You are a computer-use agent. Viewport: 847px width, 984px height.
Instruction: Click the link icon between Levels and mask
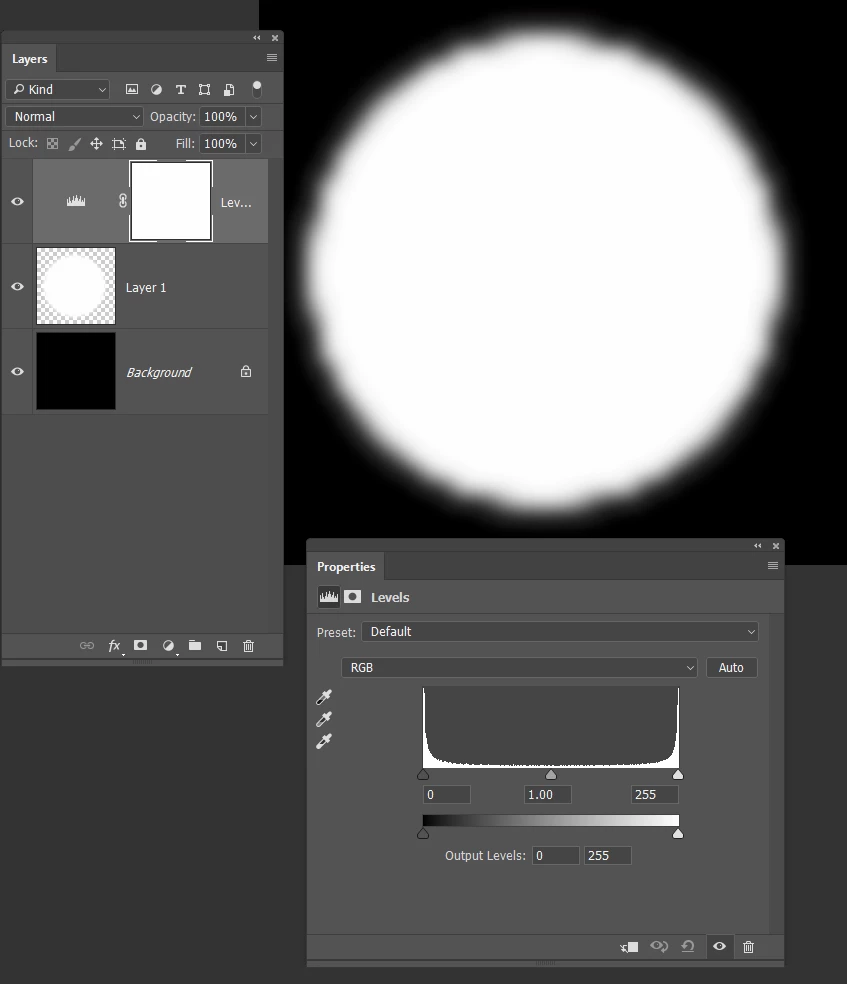123,201
